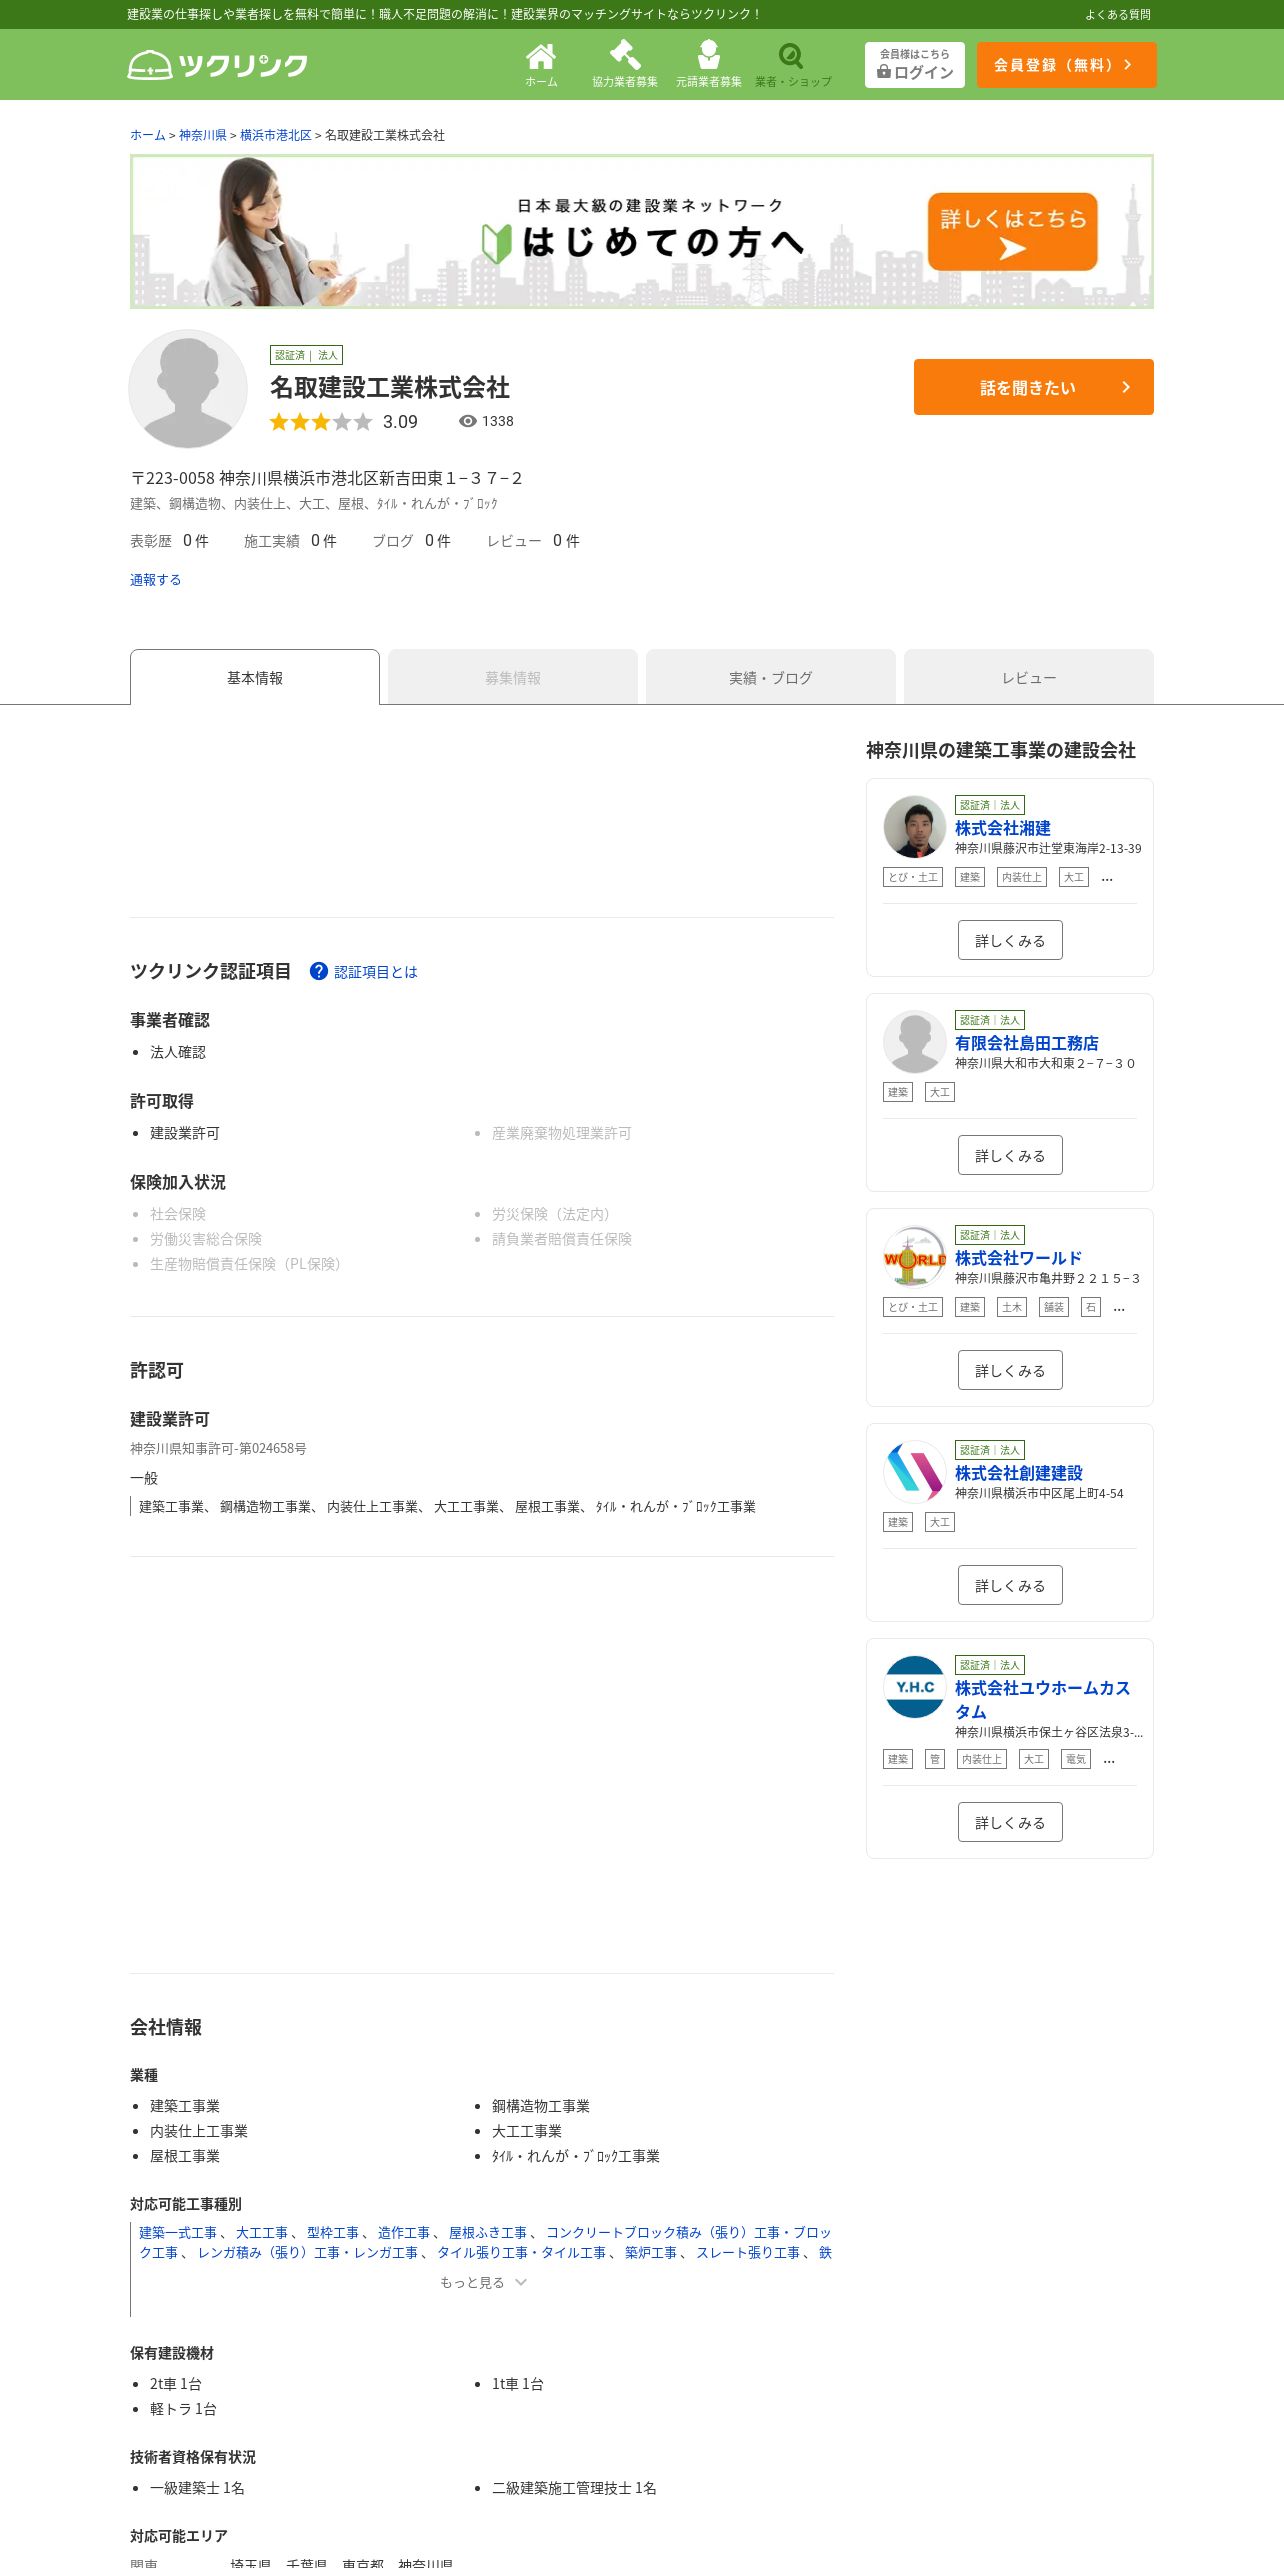Click the ログイン lock button
1284x2568 pixels.
915,65
